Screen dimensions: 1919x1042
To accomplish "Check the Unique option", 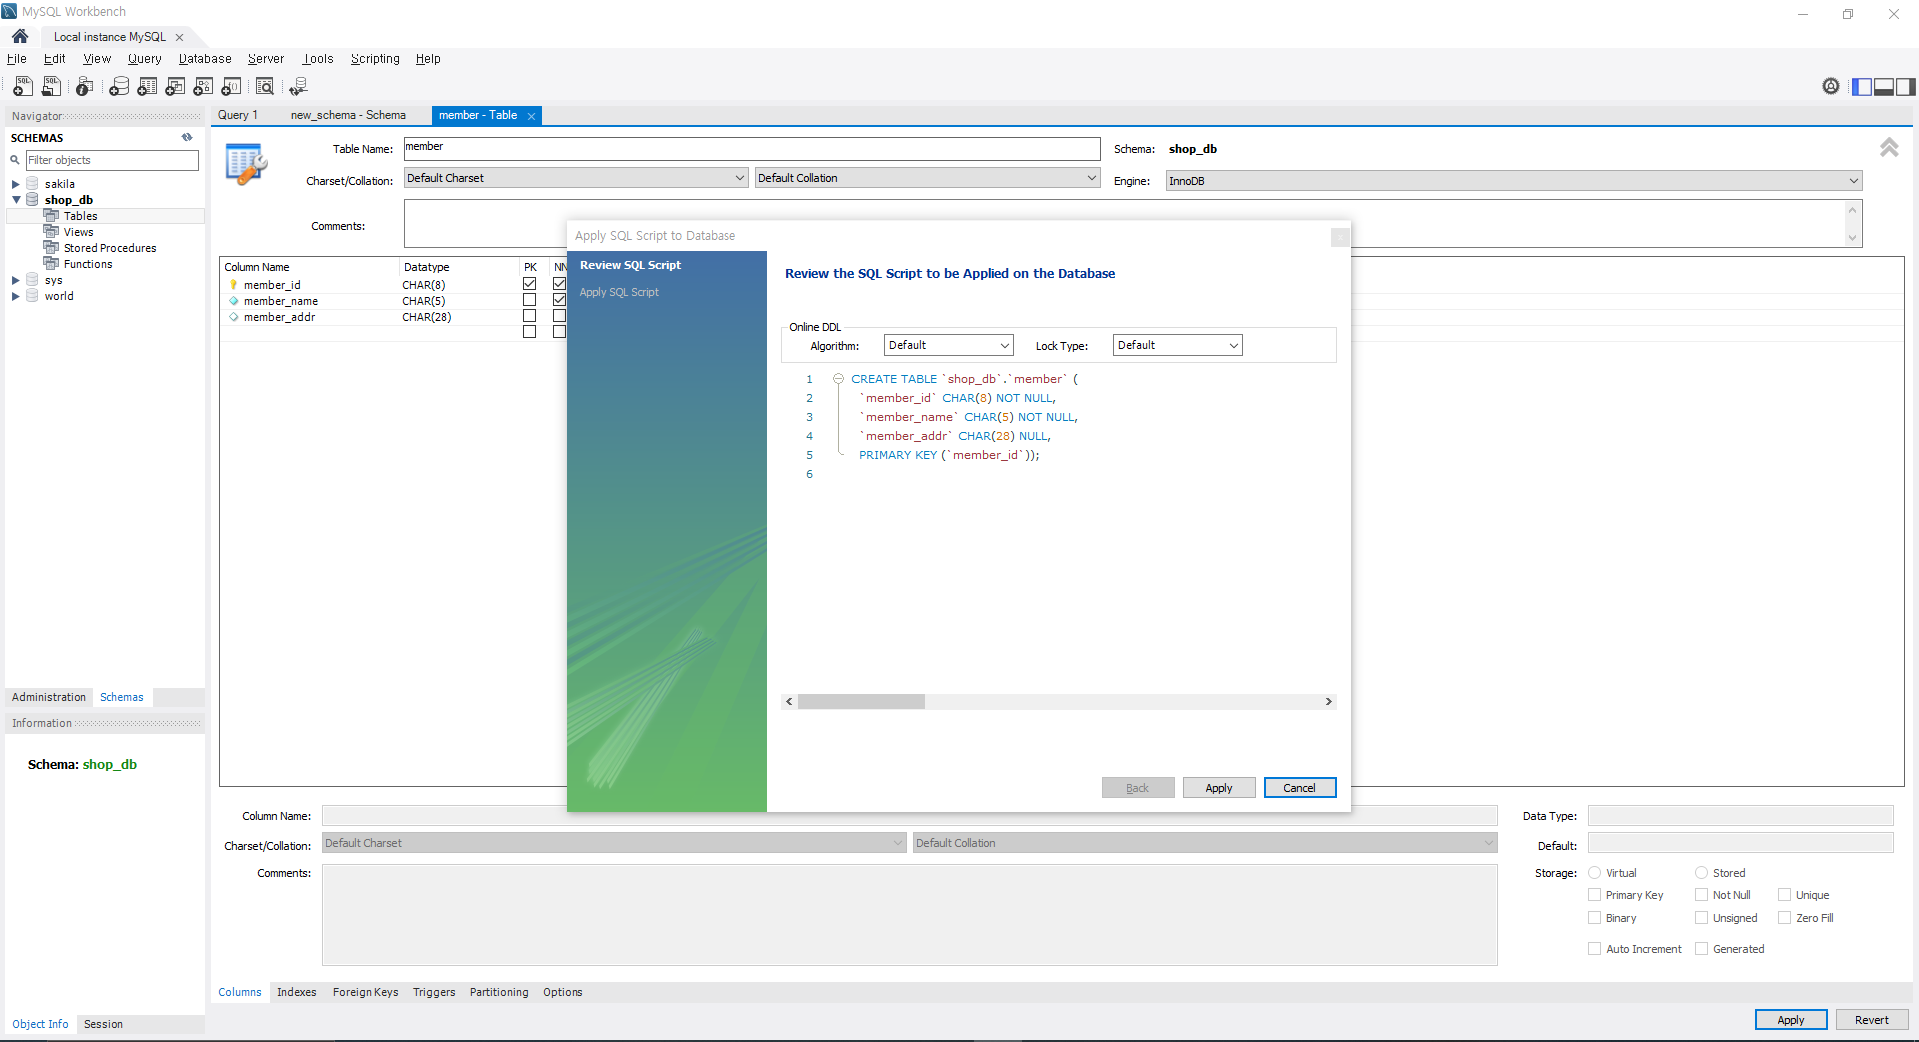I will [x=1784, y=895].
